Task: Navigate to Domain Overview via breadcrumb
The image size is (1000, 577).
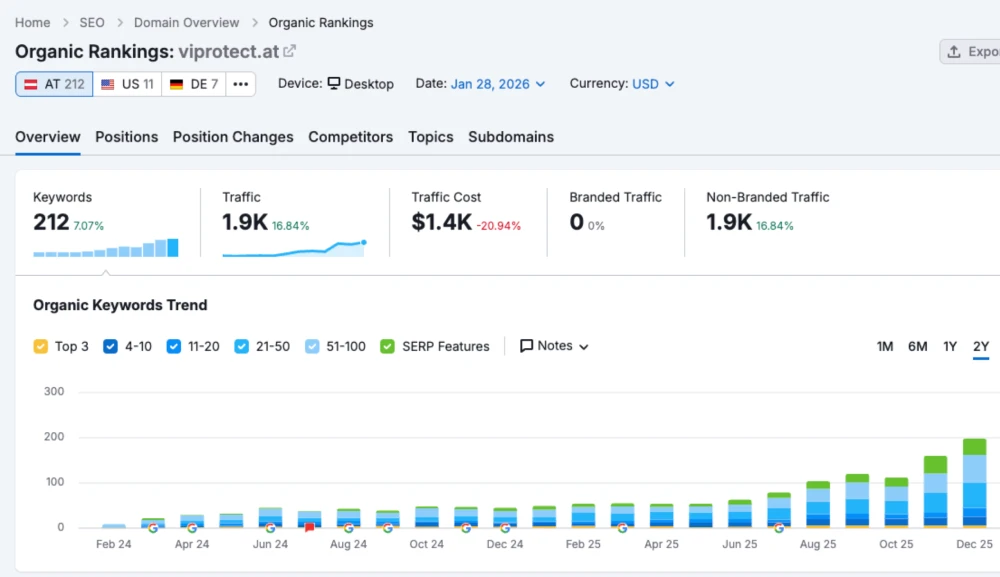Action: click(186, 22)
